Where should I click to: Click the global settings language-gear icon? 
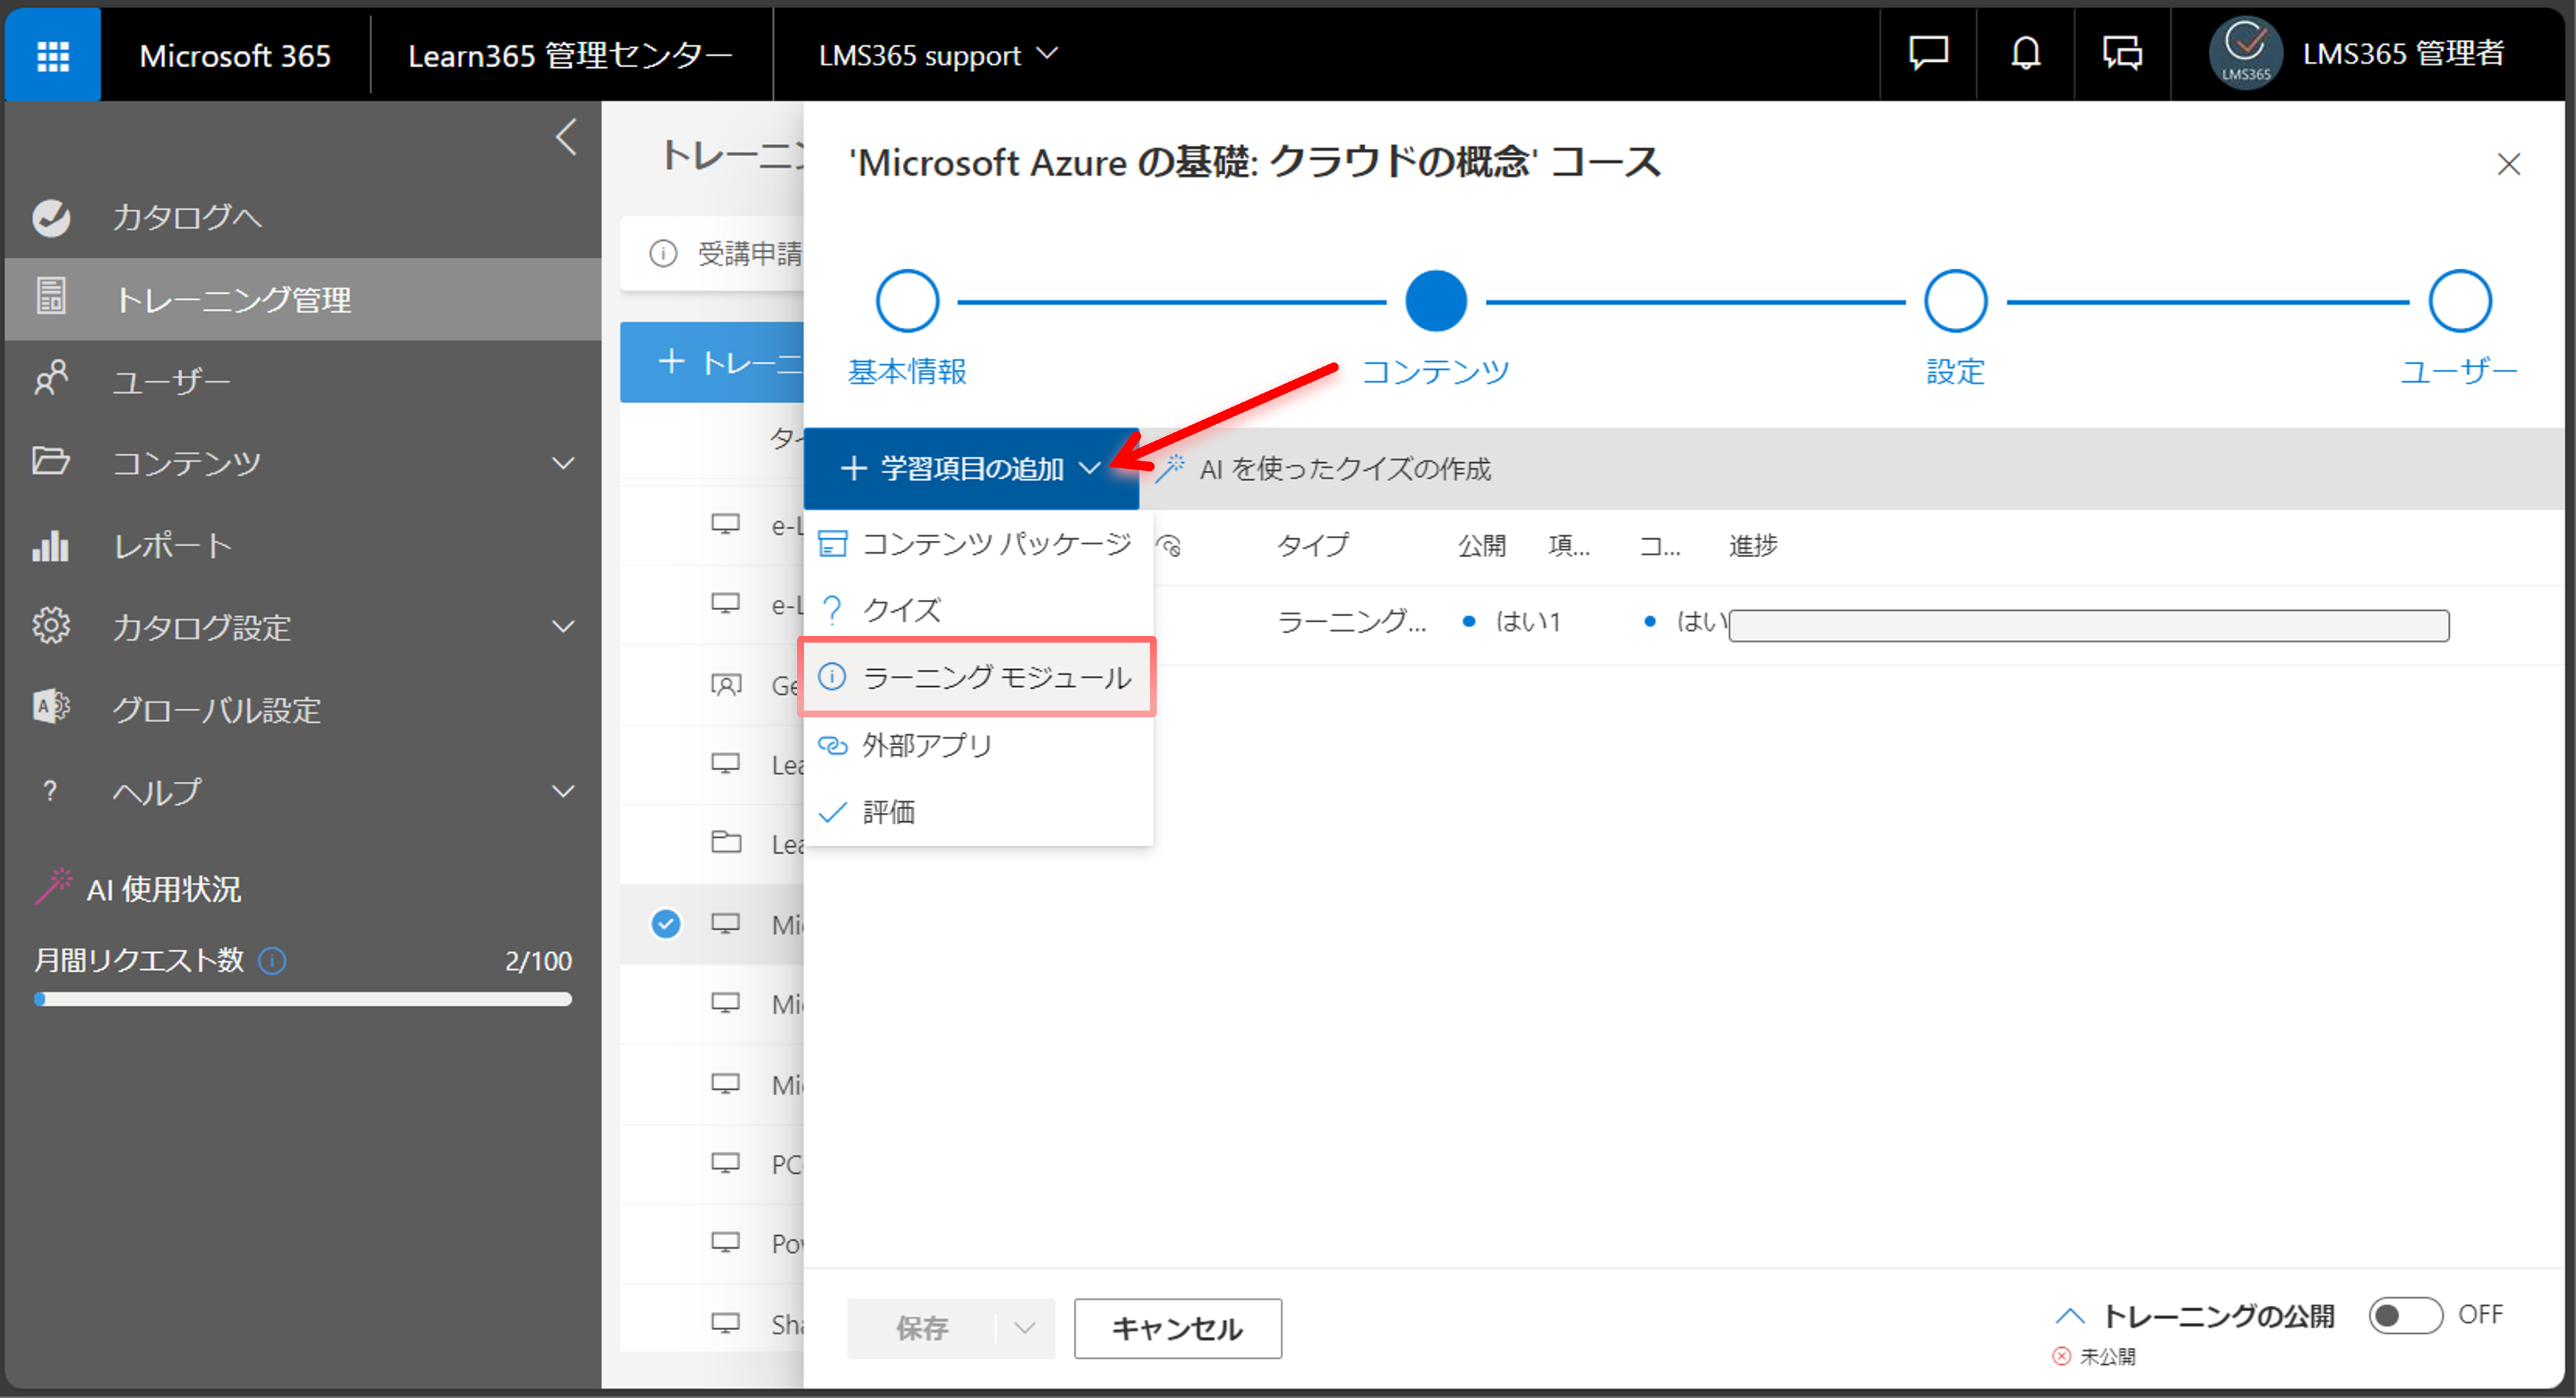coord(51,708)
